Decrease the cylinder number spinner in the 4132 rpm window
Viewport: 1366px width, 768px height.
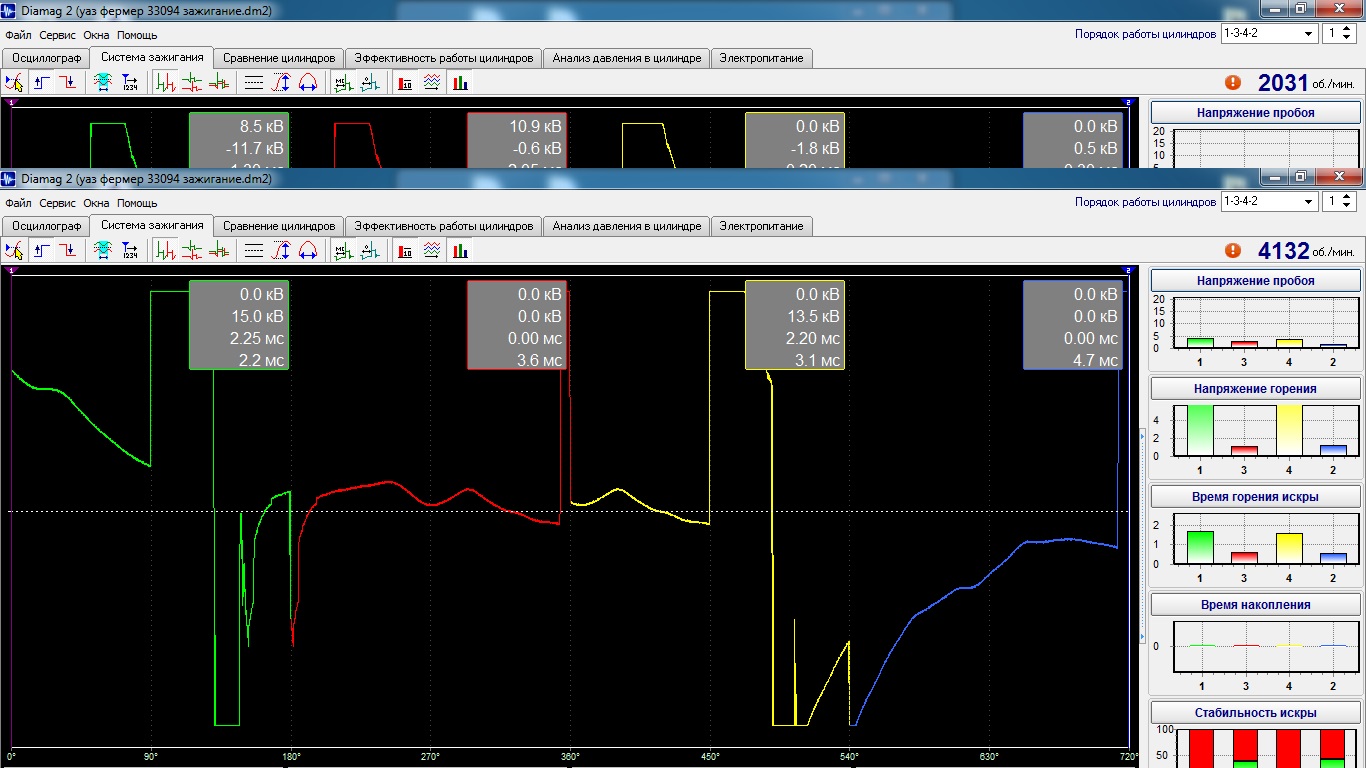tap(1346, 206)
